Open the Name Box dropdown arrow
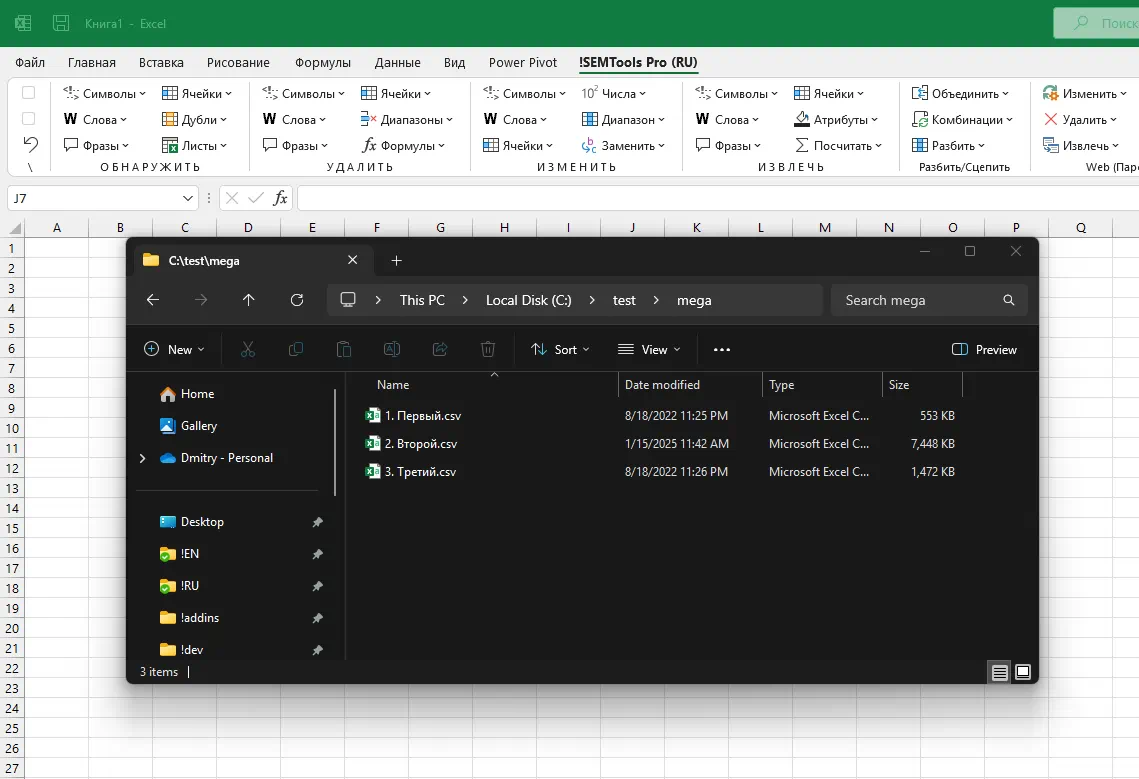Screen dimensions: 1139x779 click(187, 198)
